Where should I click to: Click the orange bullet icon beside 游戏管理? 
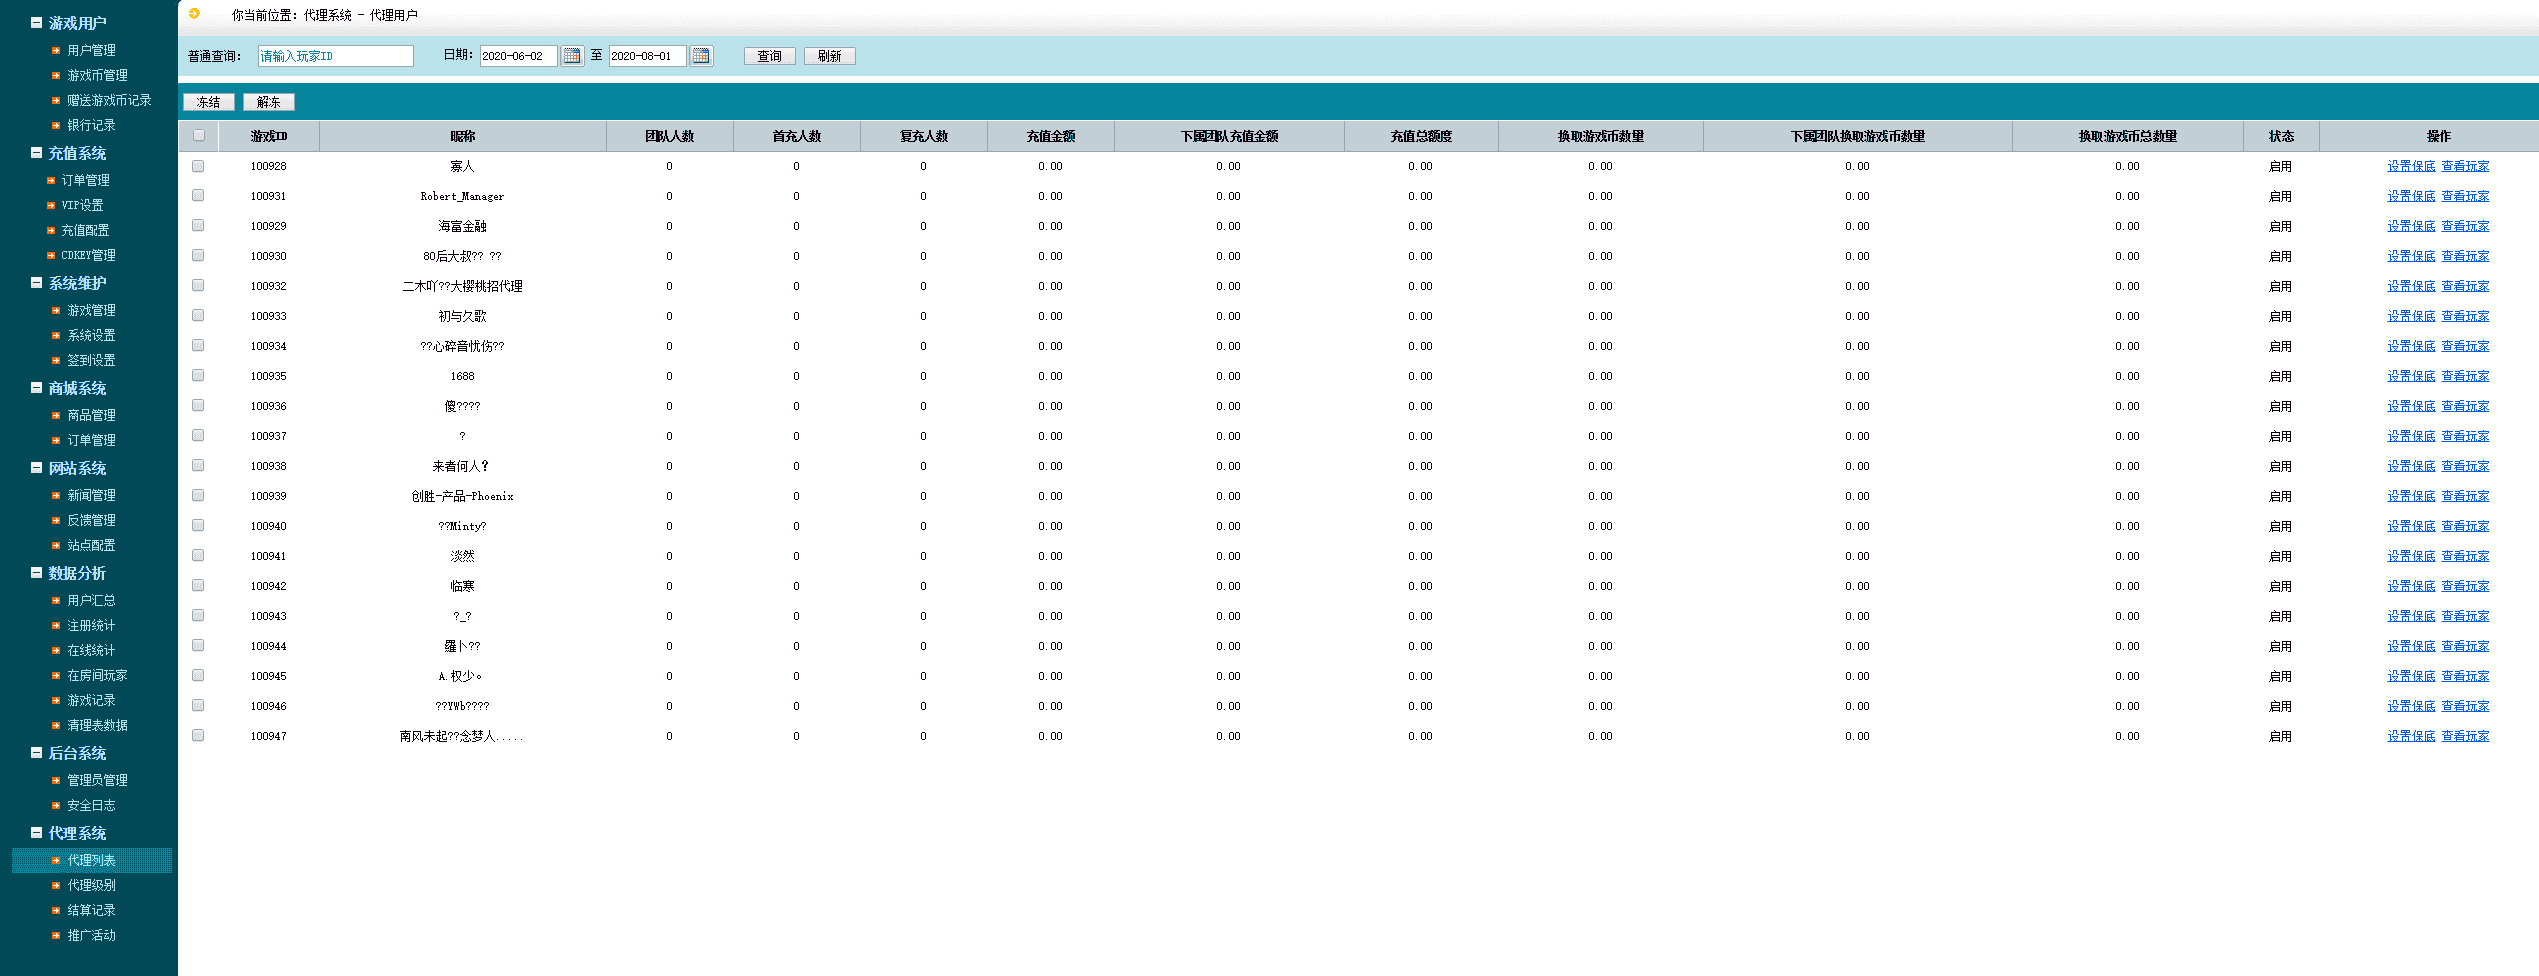coord(56,310)
